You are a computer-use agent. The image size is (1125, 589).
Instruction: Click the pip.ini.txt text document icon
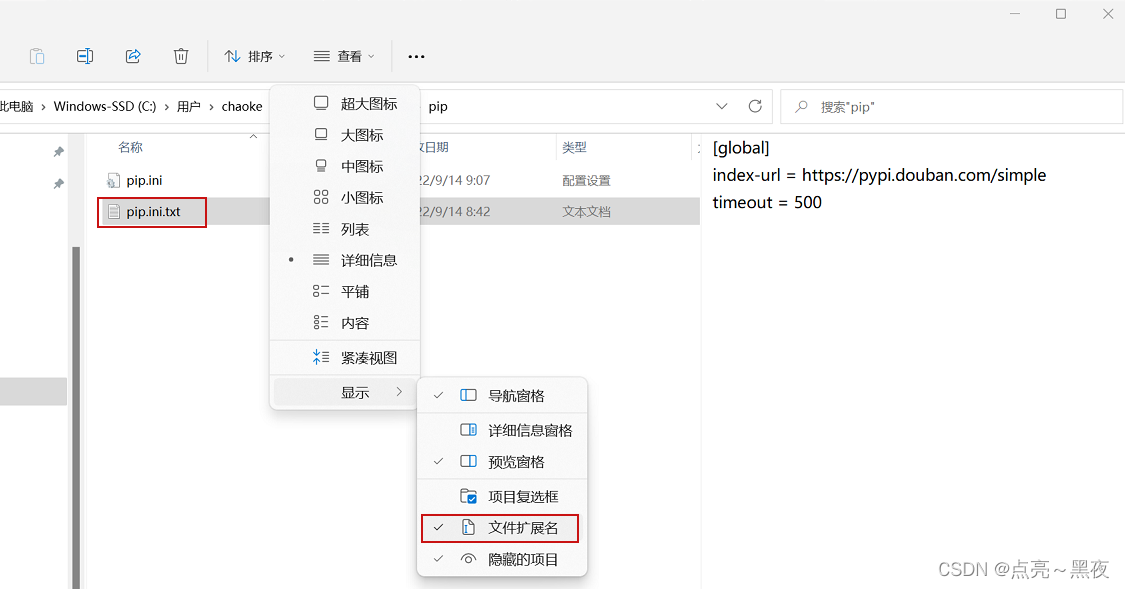113,212
